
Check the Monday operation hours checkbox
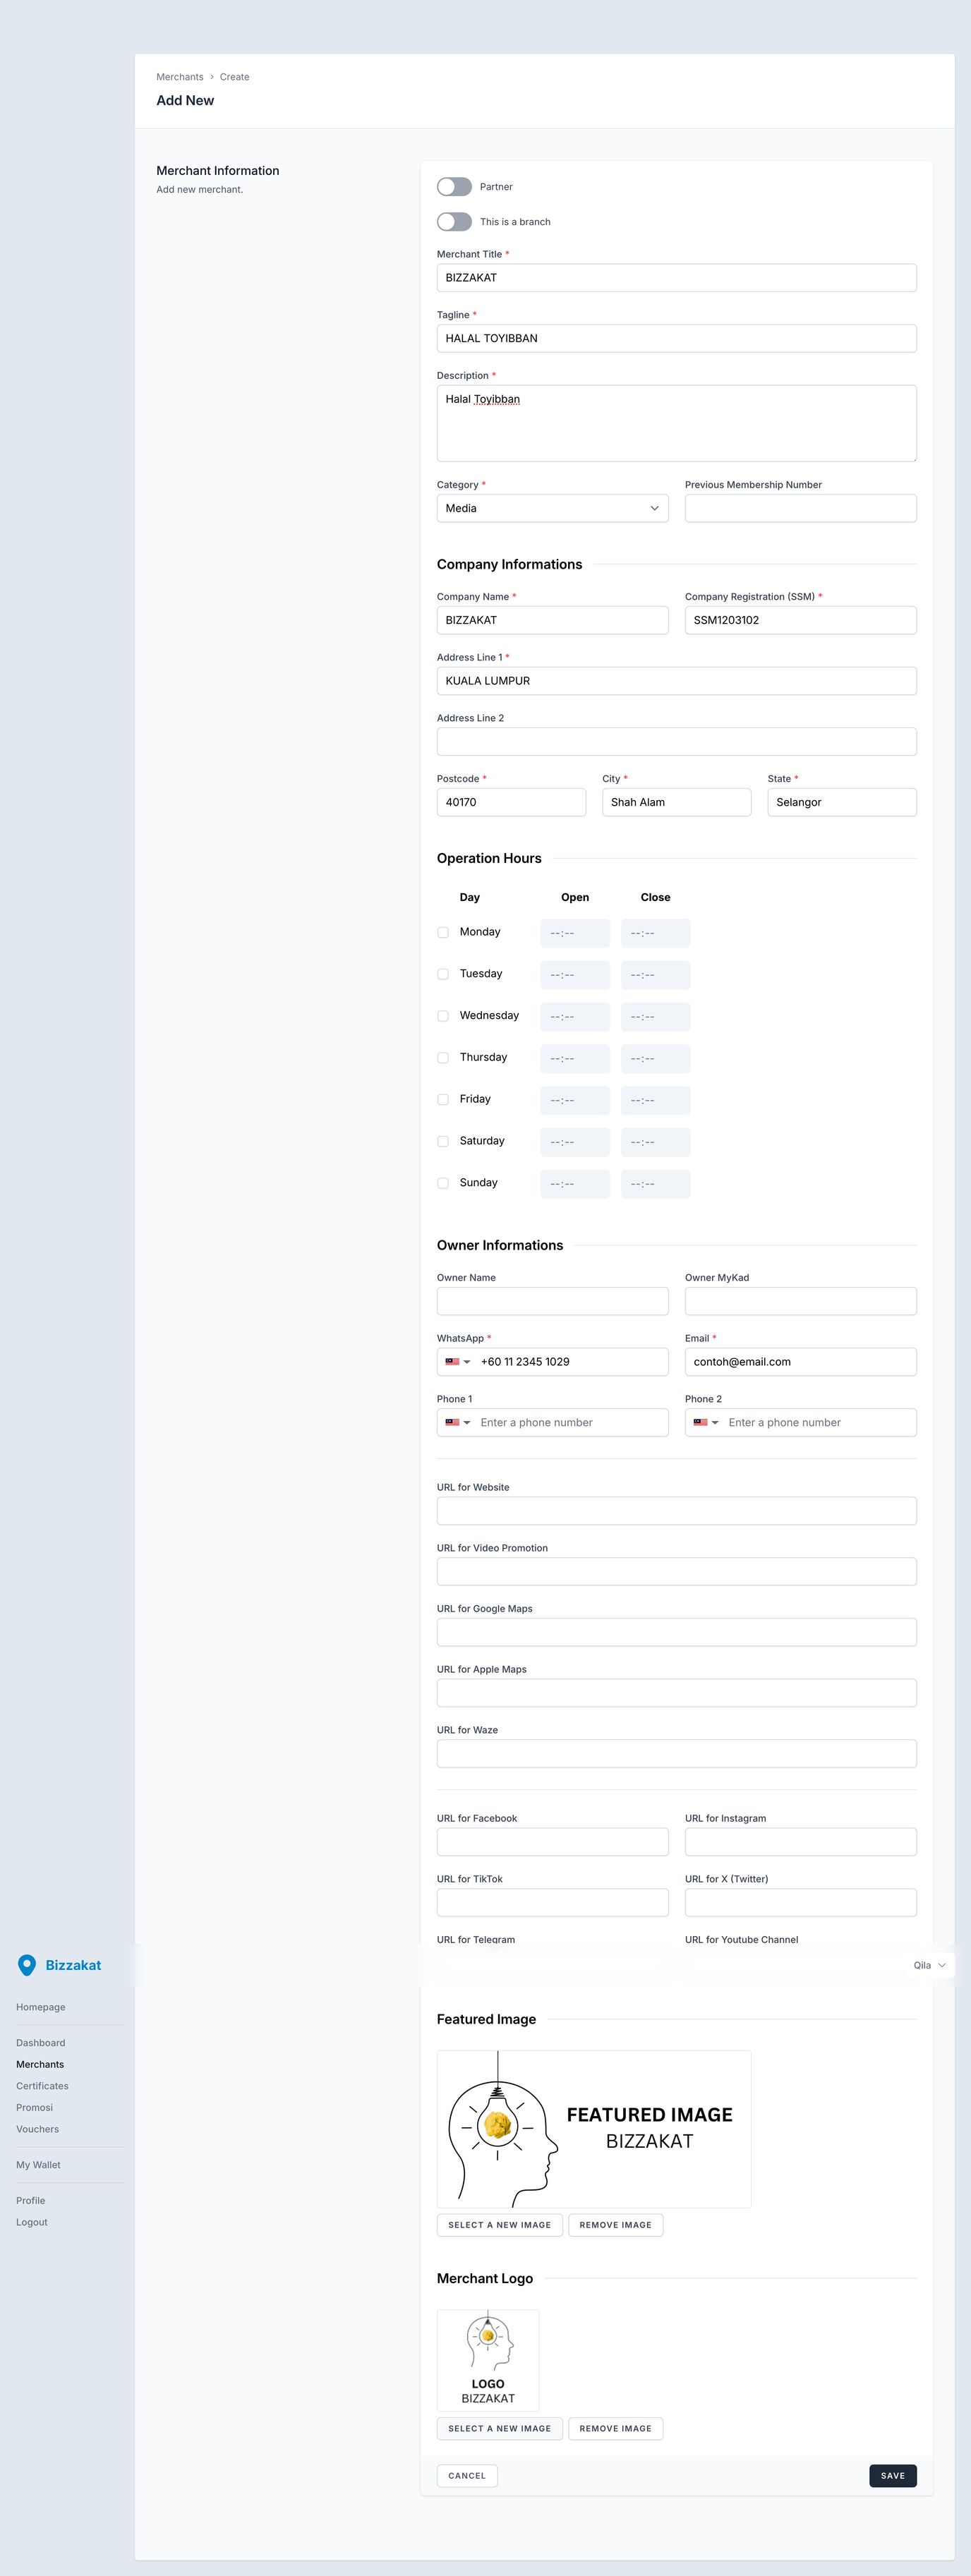click(443, 932)
